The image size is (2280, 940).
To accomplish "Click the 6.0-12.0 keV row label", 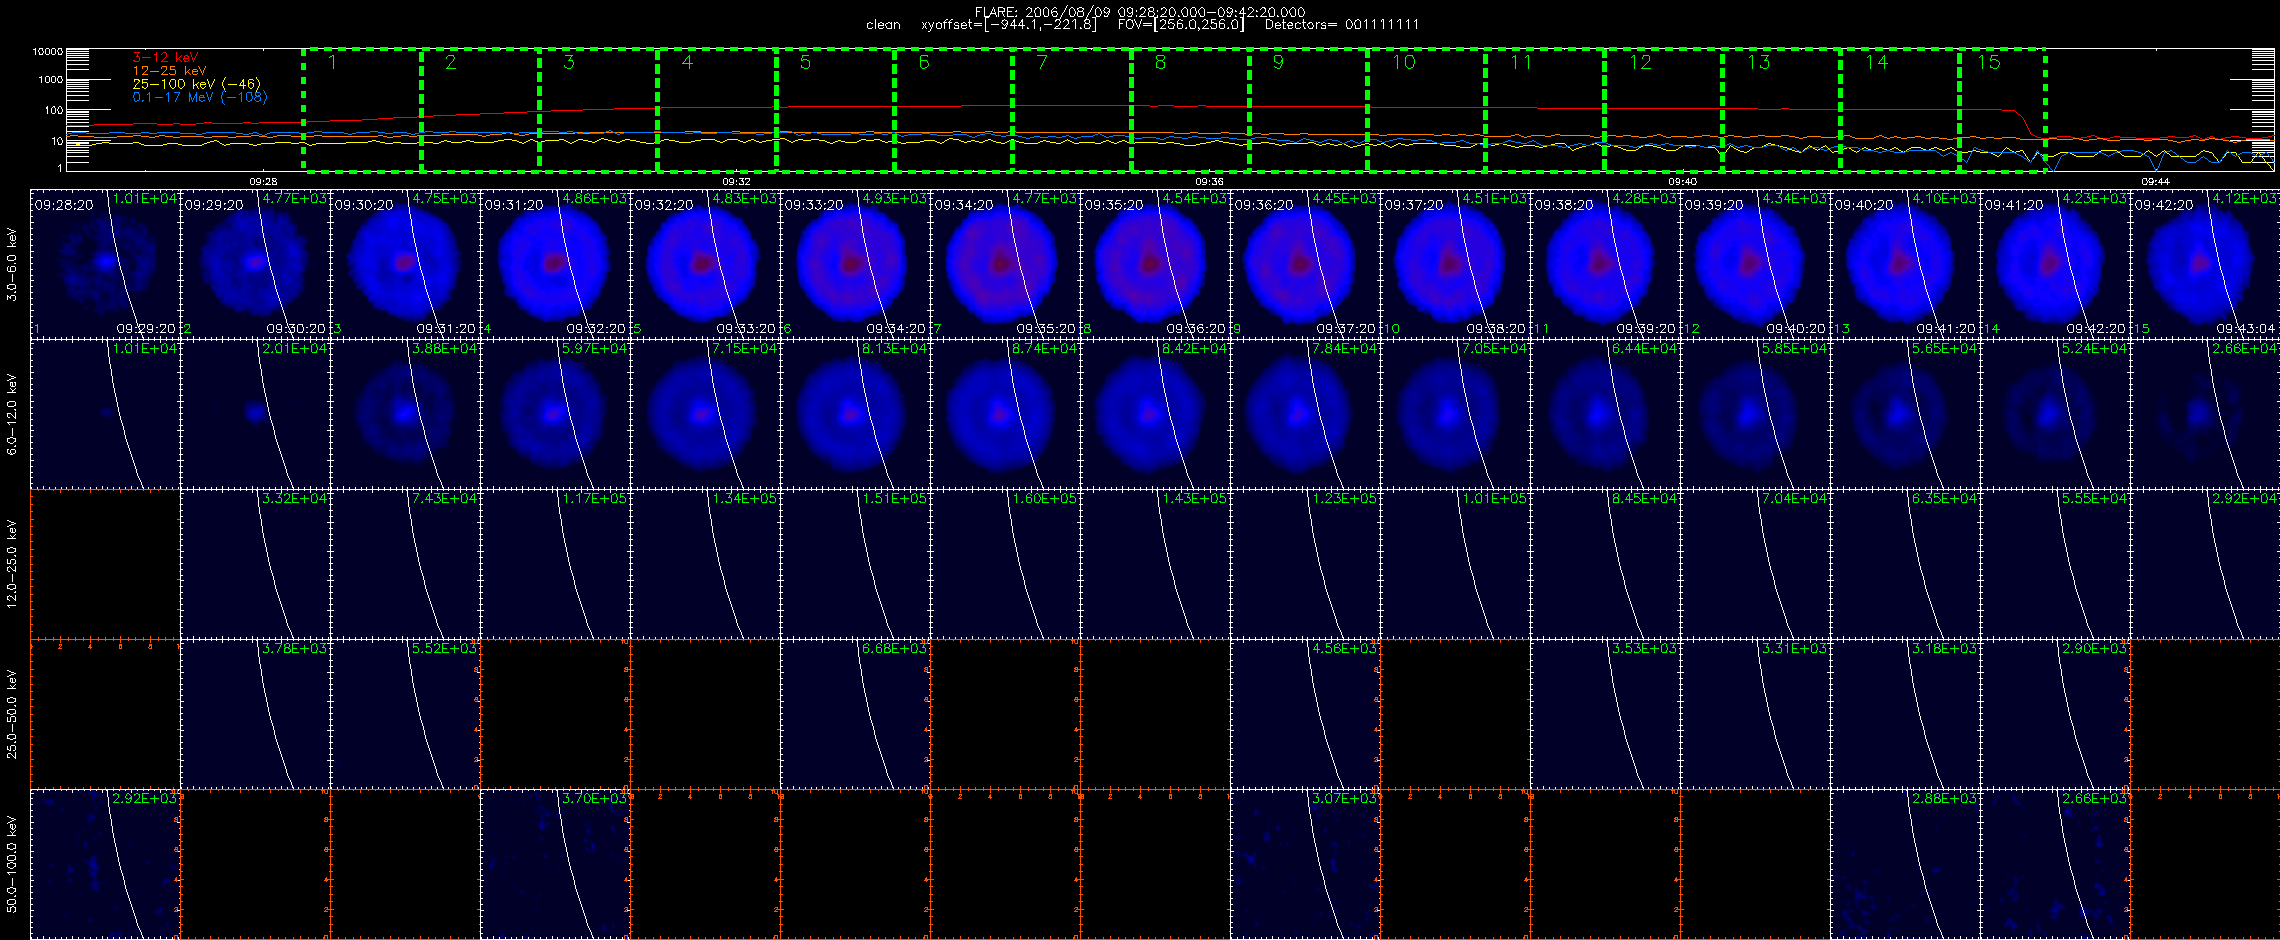I will pos(12,414).
